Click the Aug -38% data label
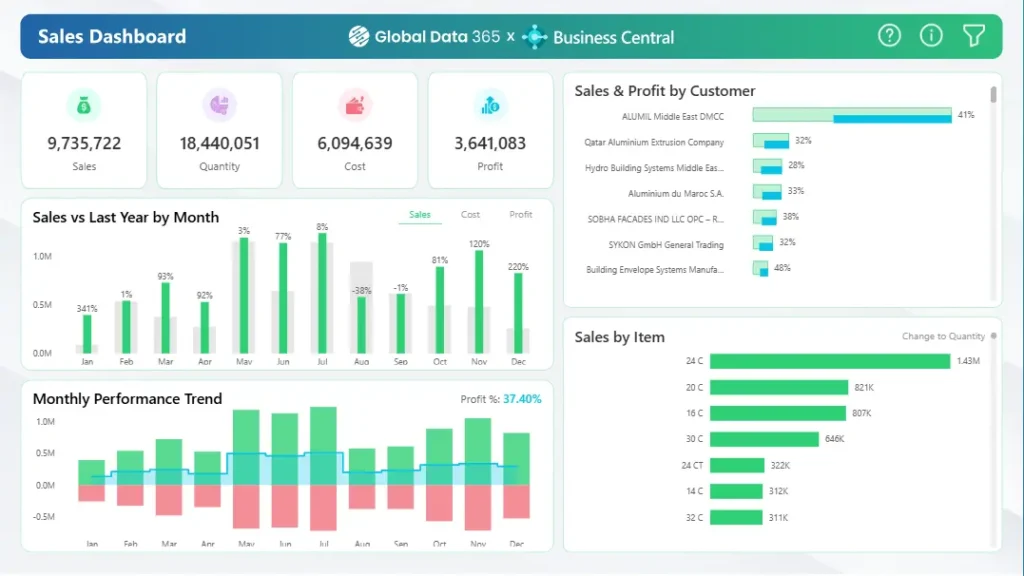The height and width of the screenshot is (576, 1024). point(361,291)
